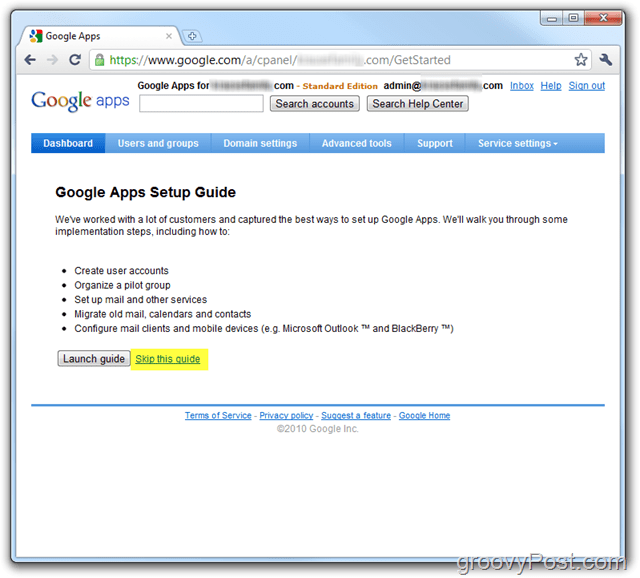Click the Search accounts button
Image resolution: width=640 pixels, height=578 pixels.
pos(315,104)
